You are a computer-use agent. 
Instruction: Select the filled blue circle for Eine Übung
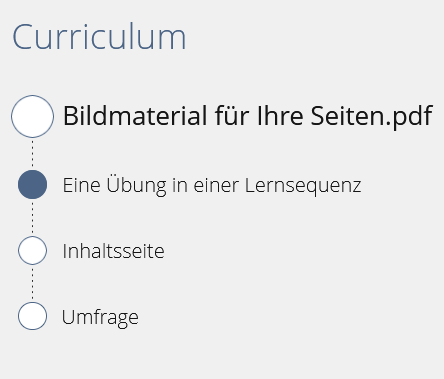[32, 184]
